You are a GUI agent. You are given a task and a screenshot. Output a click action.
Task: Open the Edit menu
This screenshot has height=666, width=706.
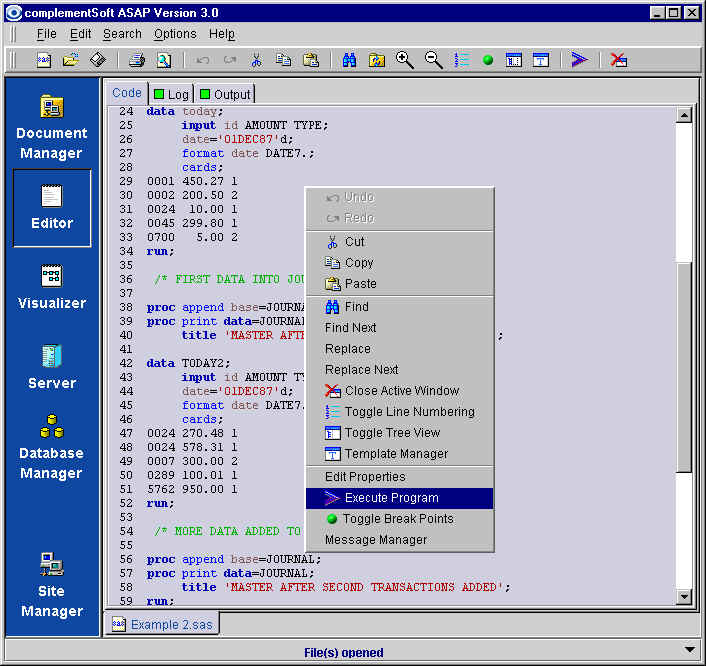(80, 34)
